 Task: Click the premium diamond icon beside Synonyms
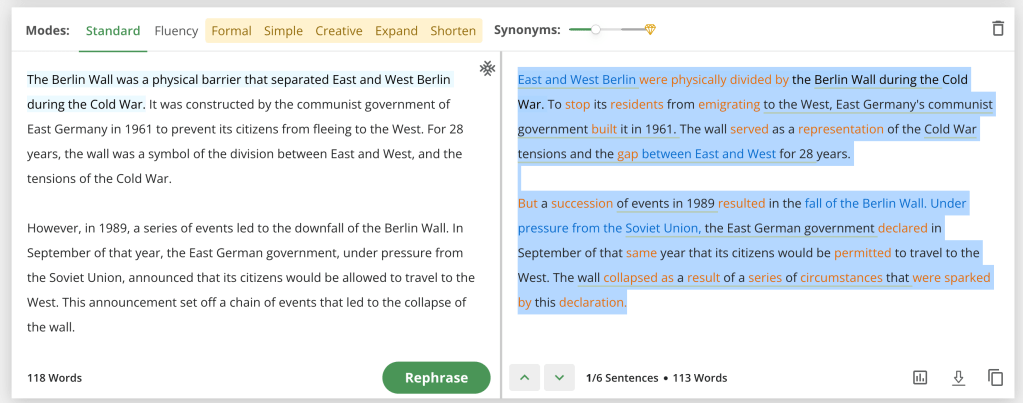[x=650, y=29]
